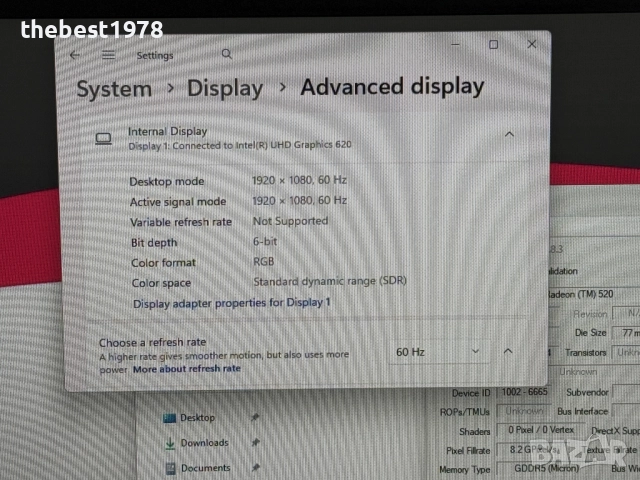Go back with the Settings back arrow

[x=75, y=55]
